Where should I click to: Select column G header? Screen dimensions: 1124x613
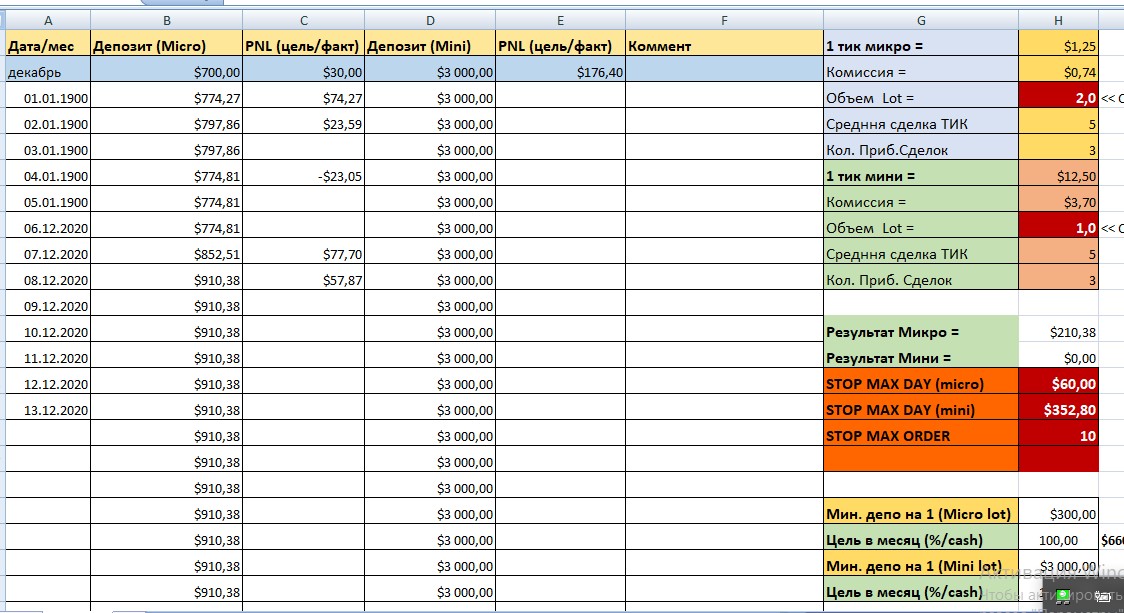pos(921,20)
